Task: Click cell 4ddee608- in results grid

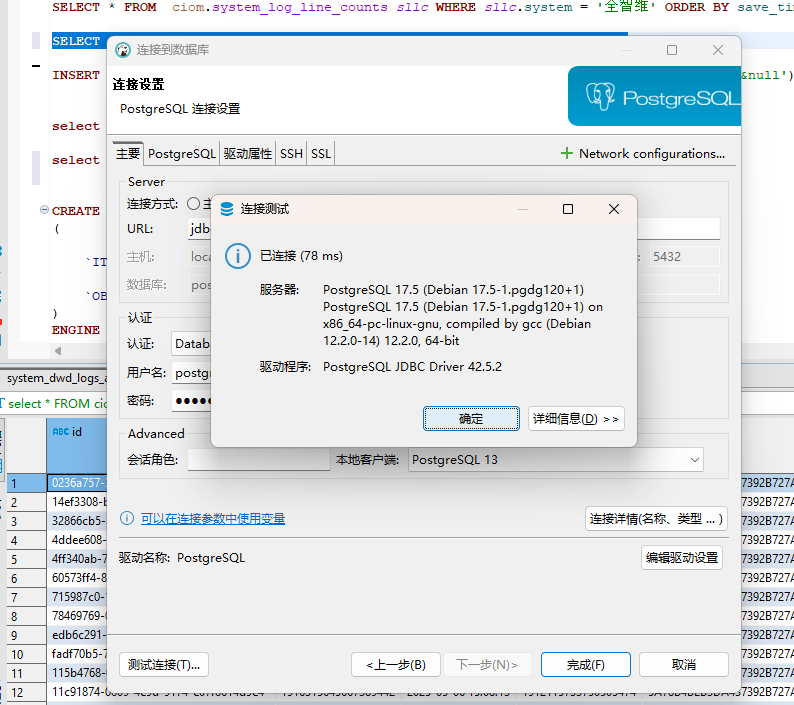Action: 77,540
